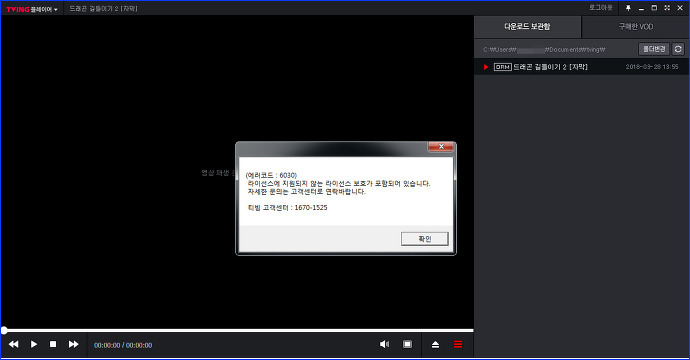This screenshot has height=360, width=690.
Task: Mute audio with the speaker icon
Action: pos(384,344)
